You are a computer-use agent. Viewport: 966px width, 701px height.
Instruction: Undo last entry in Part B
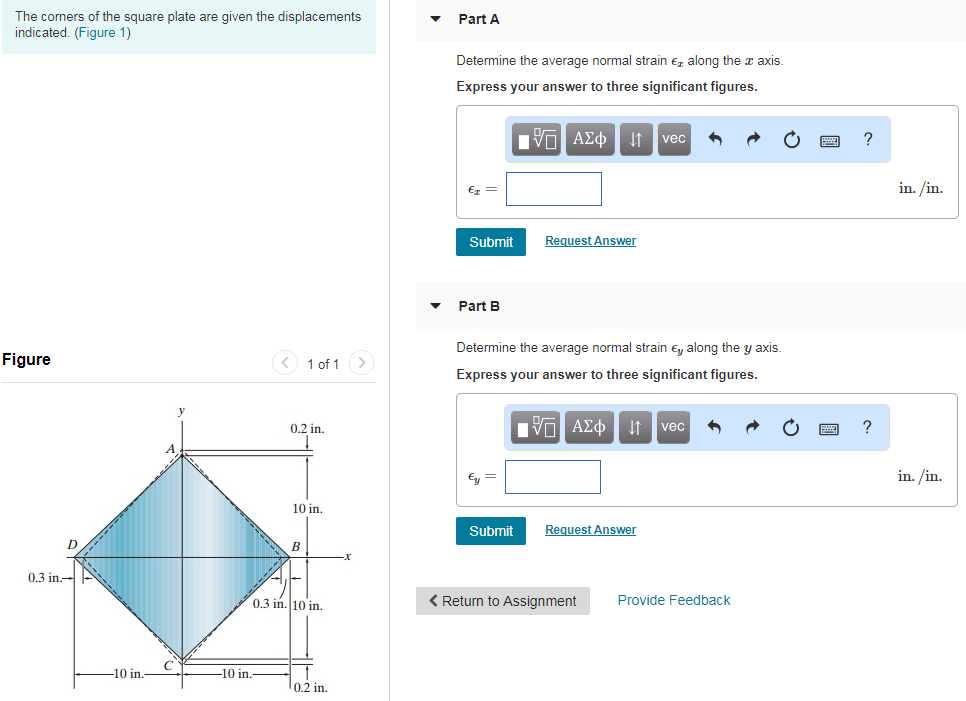713,427
